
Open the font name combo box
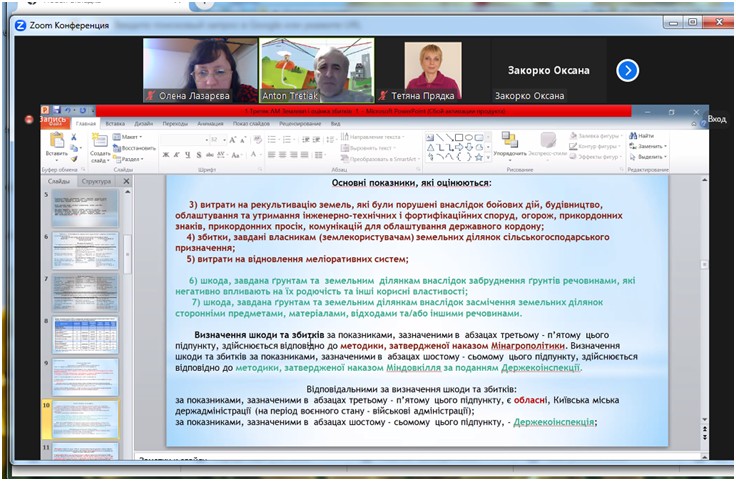pyautogui.click(x=184, y=140)
